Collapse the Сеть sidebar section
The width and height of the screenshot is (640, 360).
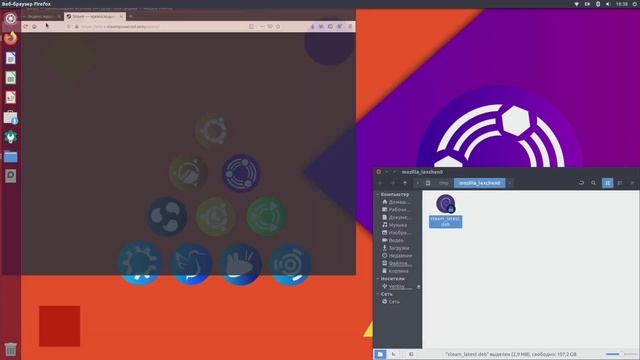click(378, 294)
